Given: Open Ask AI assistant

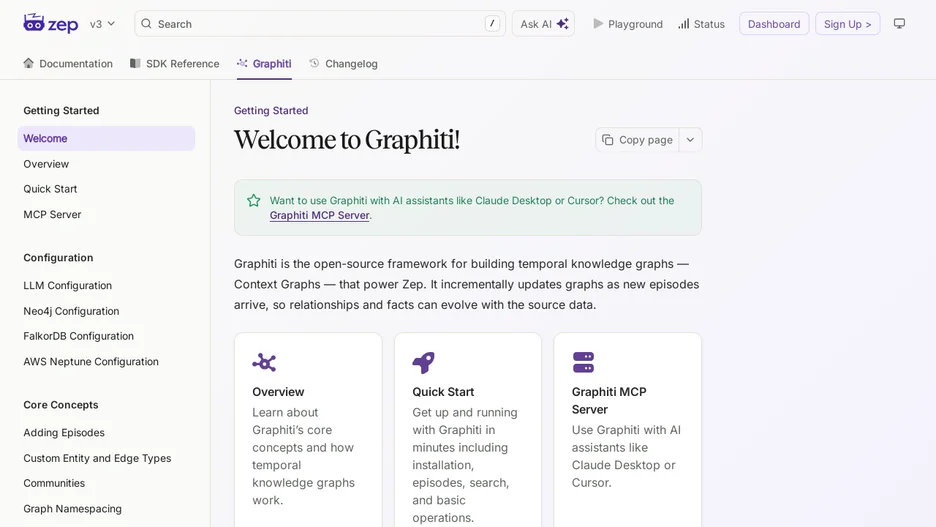Looking at the screenshot, I should click(543, 24).
